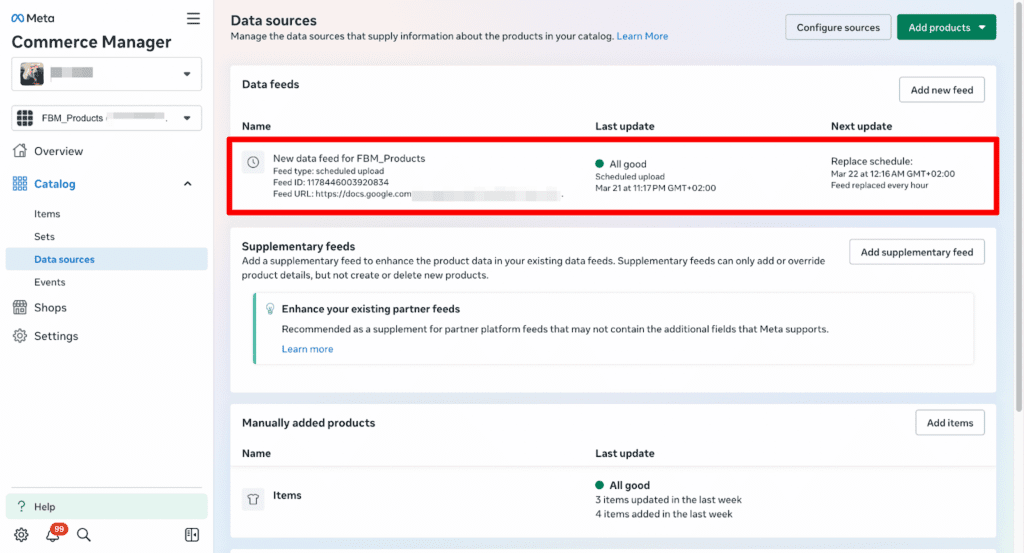Image resolution: width=1024 pixels, height=553 pixels.
Task: Click Add supplementary feed button
Action: coord(917,252)
